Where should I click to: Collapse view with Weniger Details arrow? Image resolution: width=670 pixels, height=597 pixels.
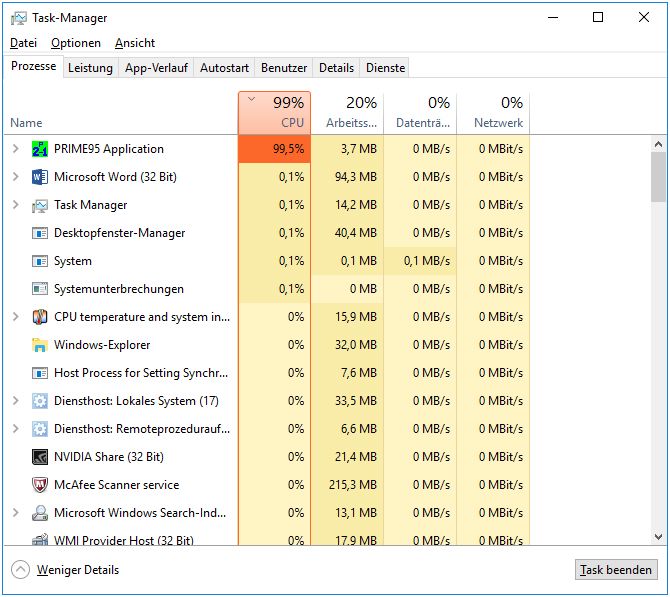tap(21, 569)
